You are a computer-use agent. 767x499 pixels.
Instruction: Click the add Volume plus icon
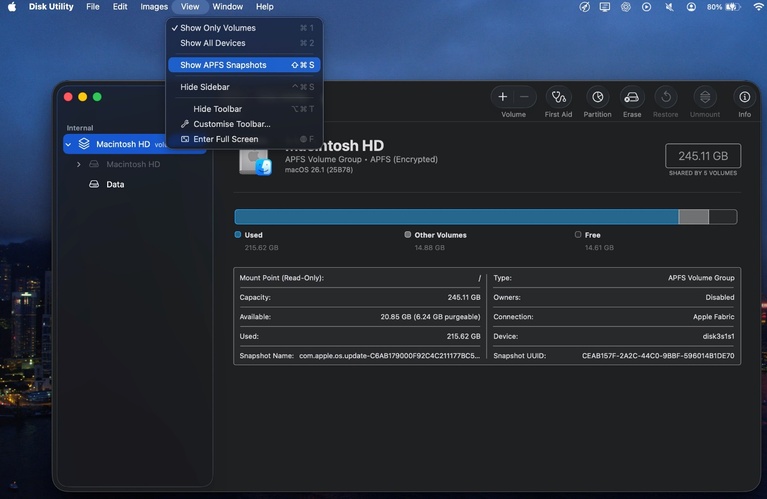point(502,97)
